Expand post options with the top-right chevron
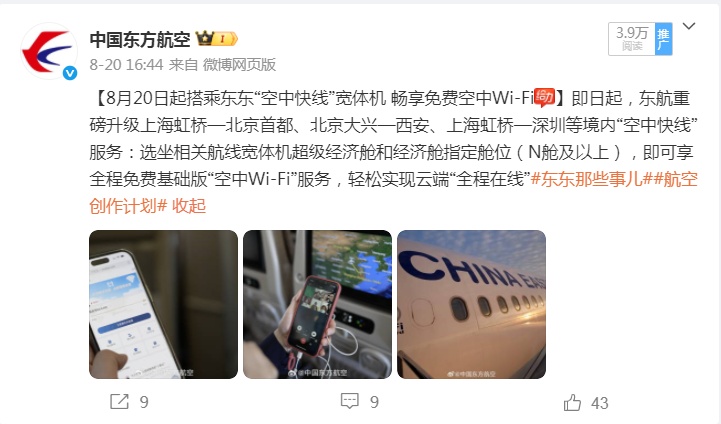The height and width of the screenshot is (424, 721). tap(688, 26)
